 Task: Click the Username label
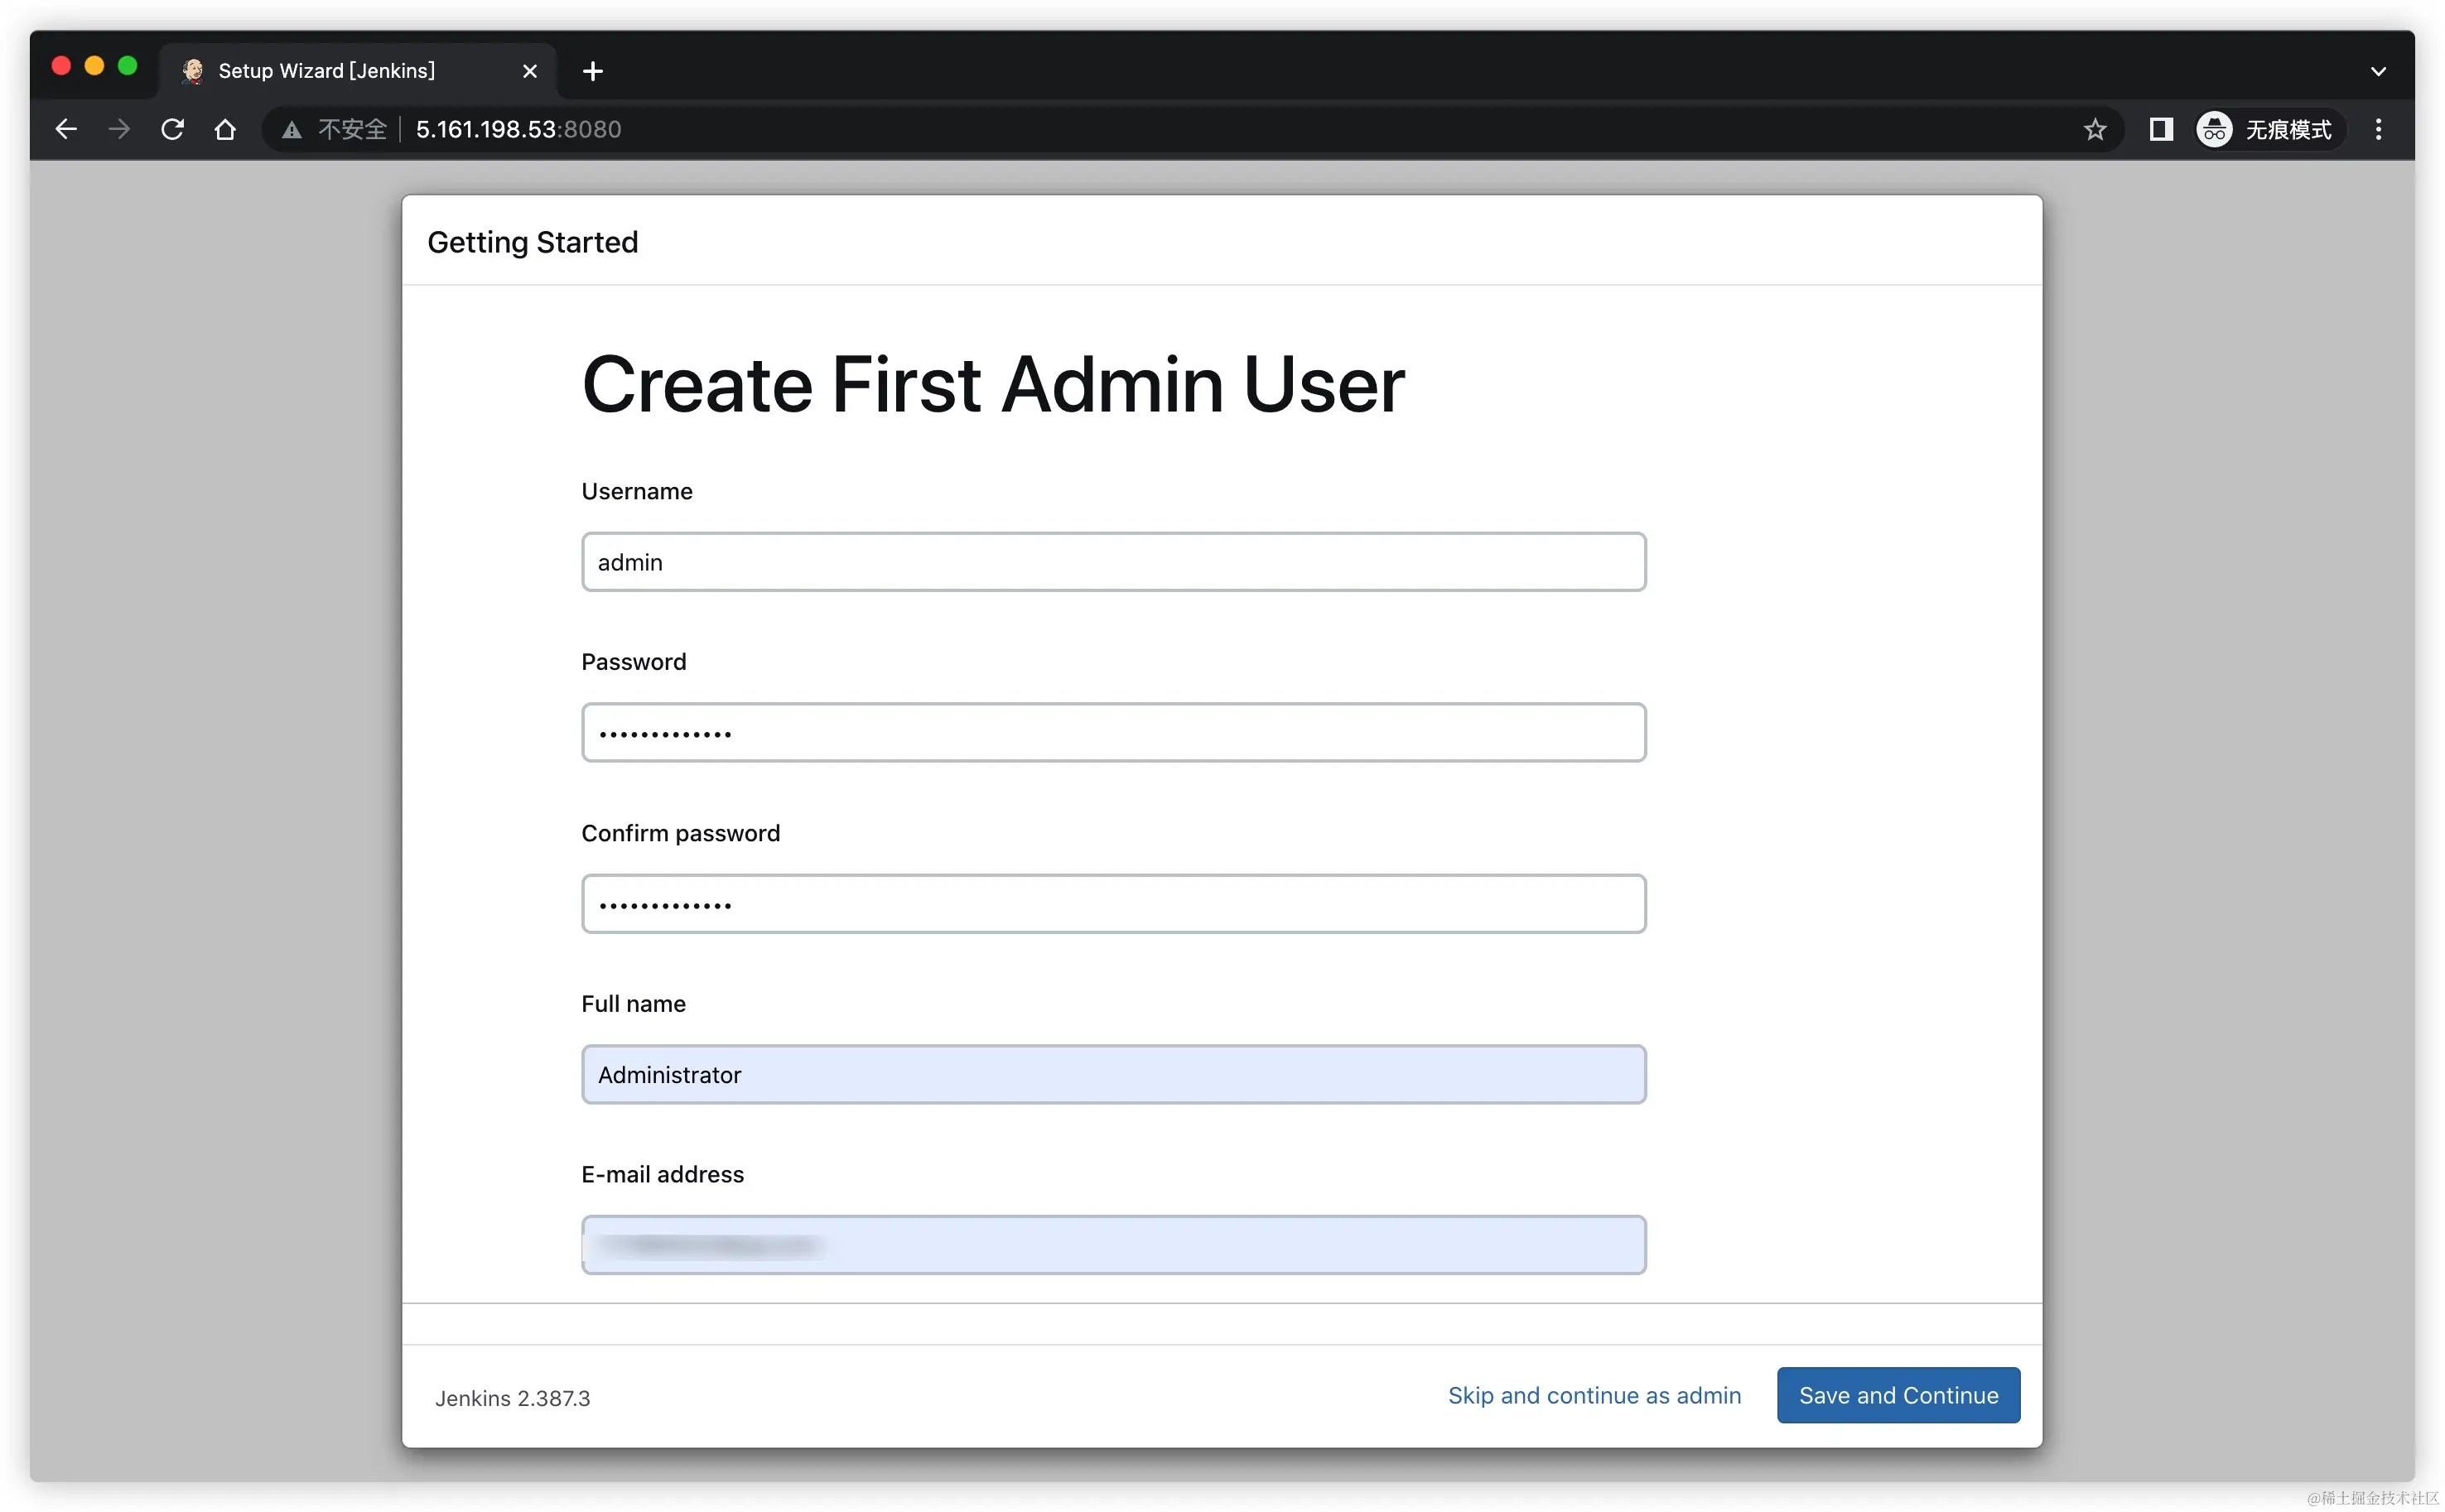click(x=637, y=491)
